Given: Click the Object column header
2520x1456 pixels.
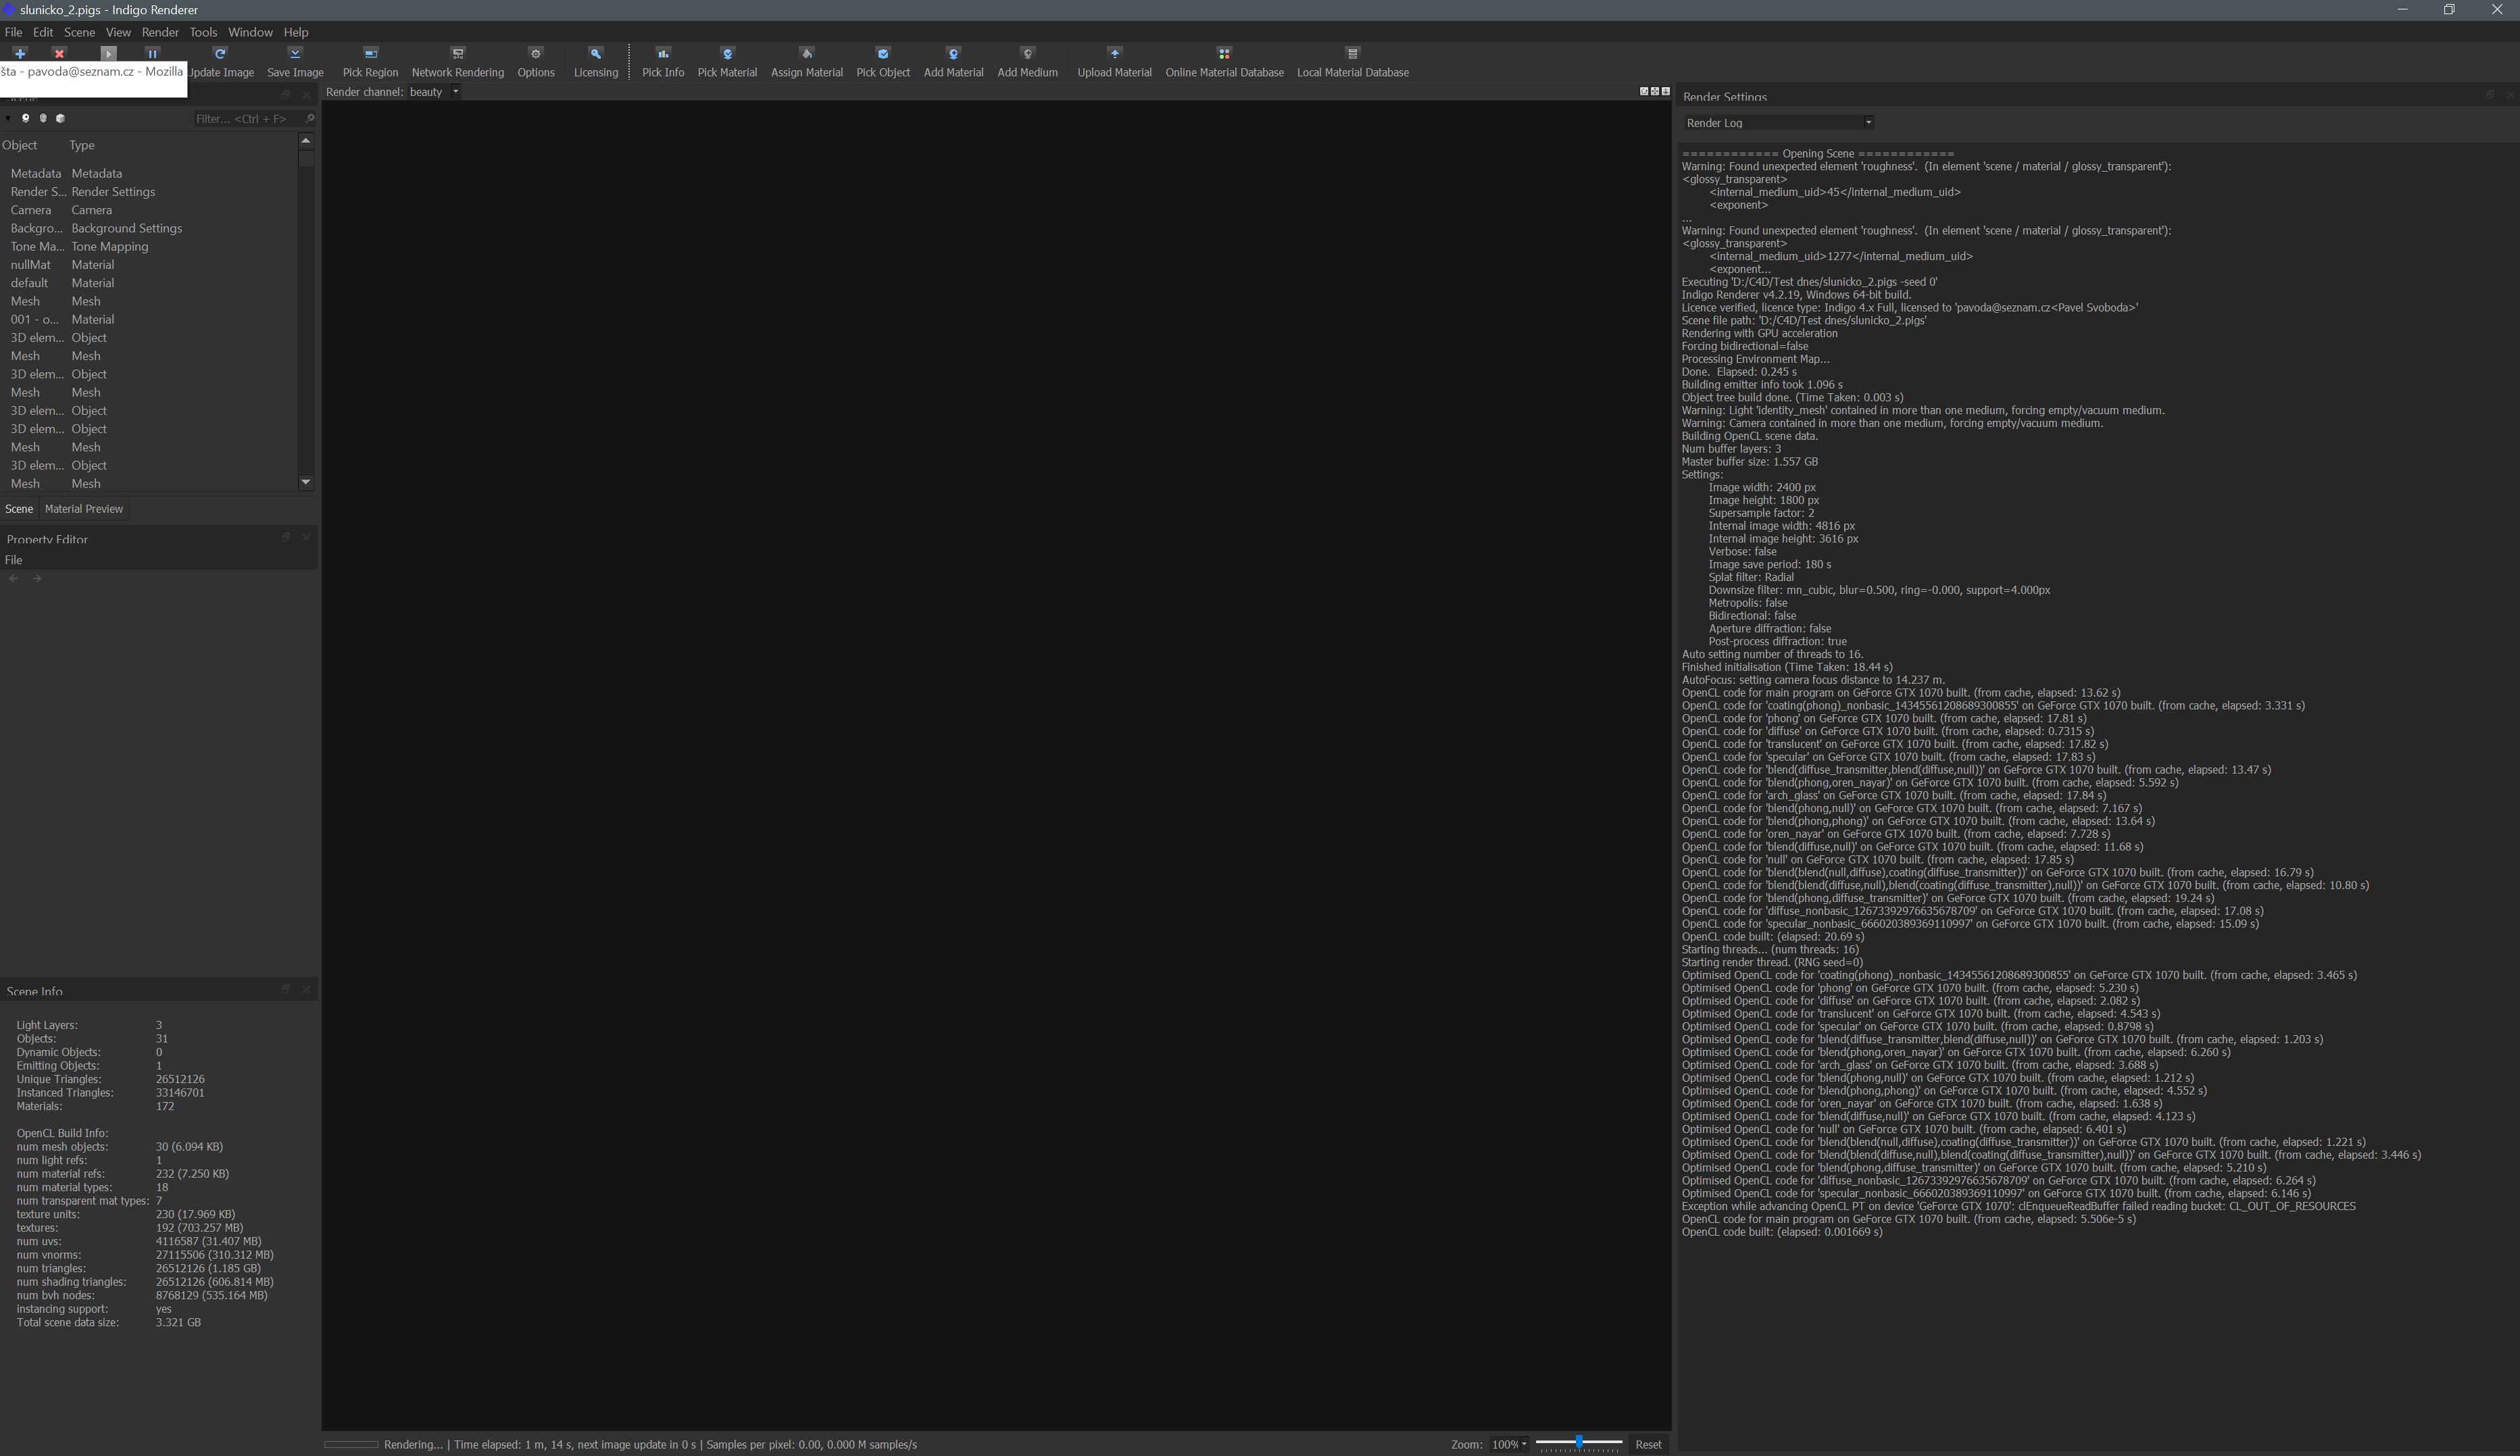Looking at the screenshot, I should point(20,145).
